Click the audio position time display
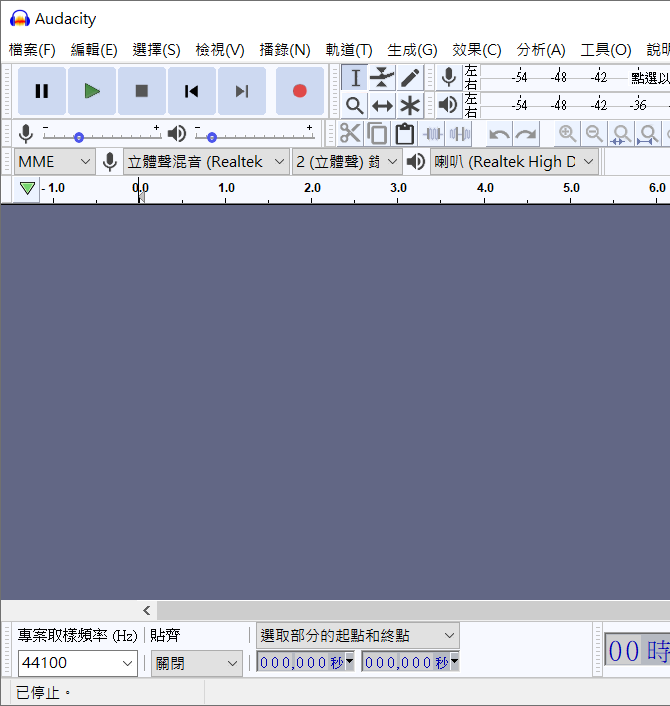 (x=638, y=650)
